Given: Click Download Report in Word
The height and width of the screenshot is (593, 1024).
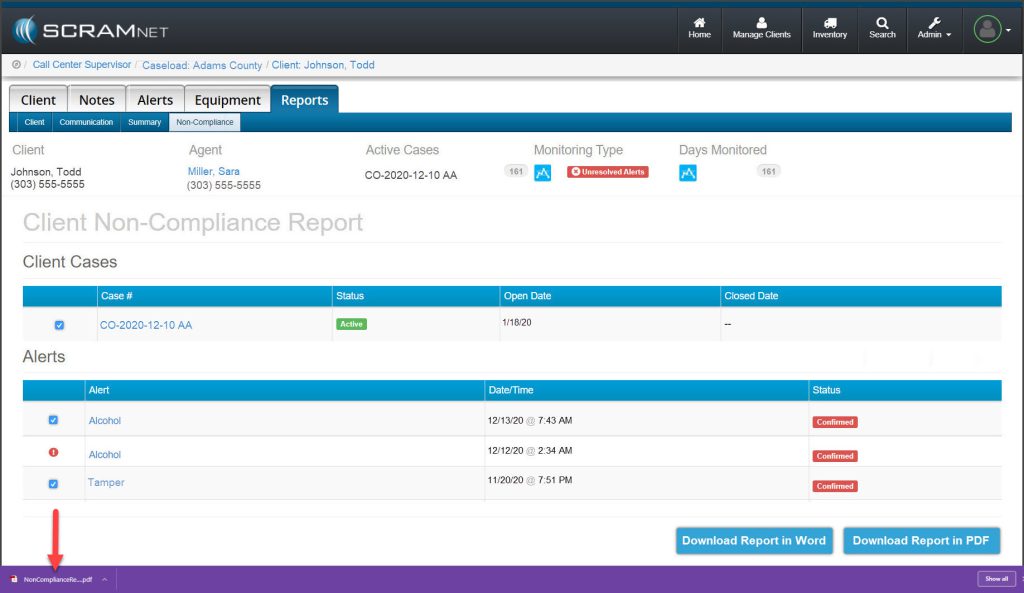Looking at the screenshot, I should tap(754, 540).
